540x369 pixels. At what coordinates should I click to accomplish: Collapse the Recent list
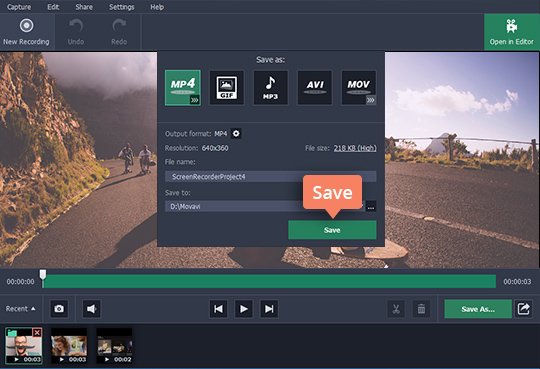[x=20, y=309]
